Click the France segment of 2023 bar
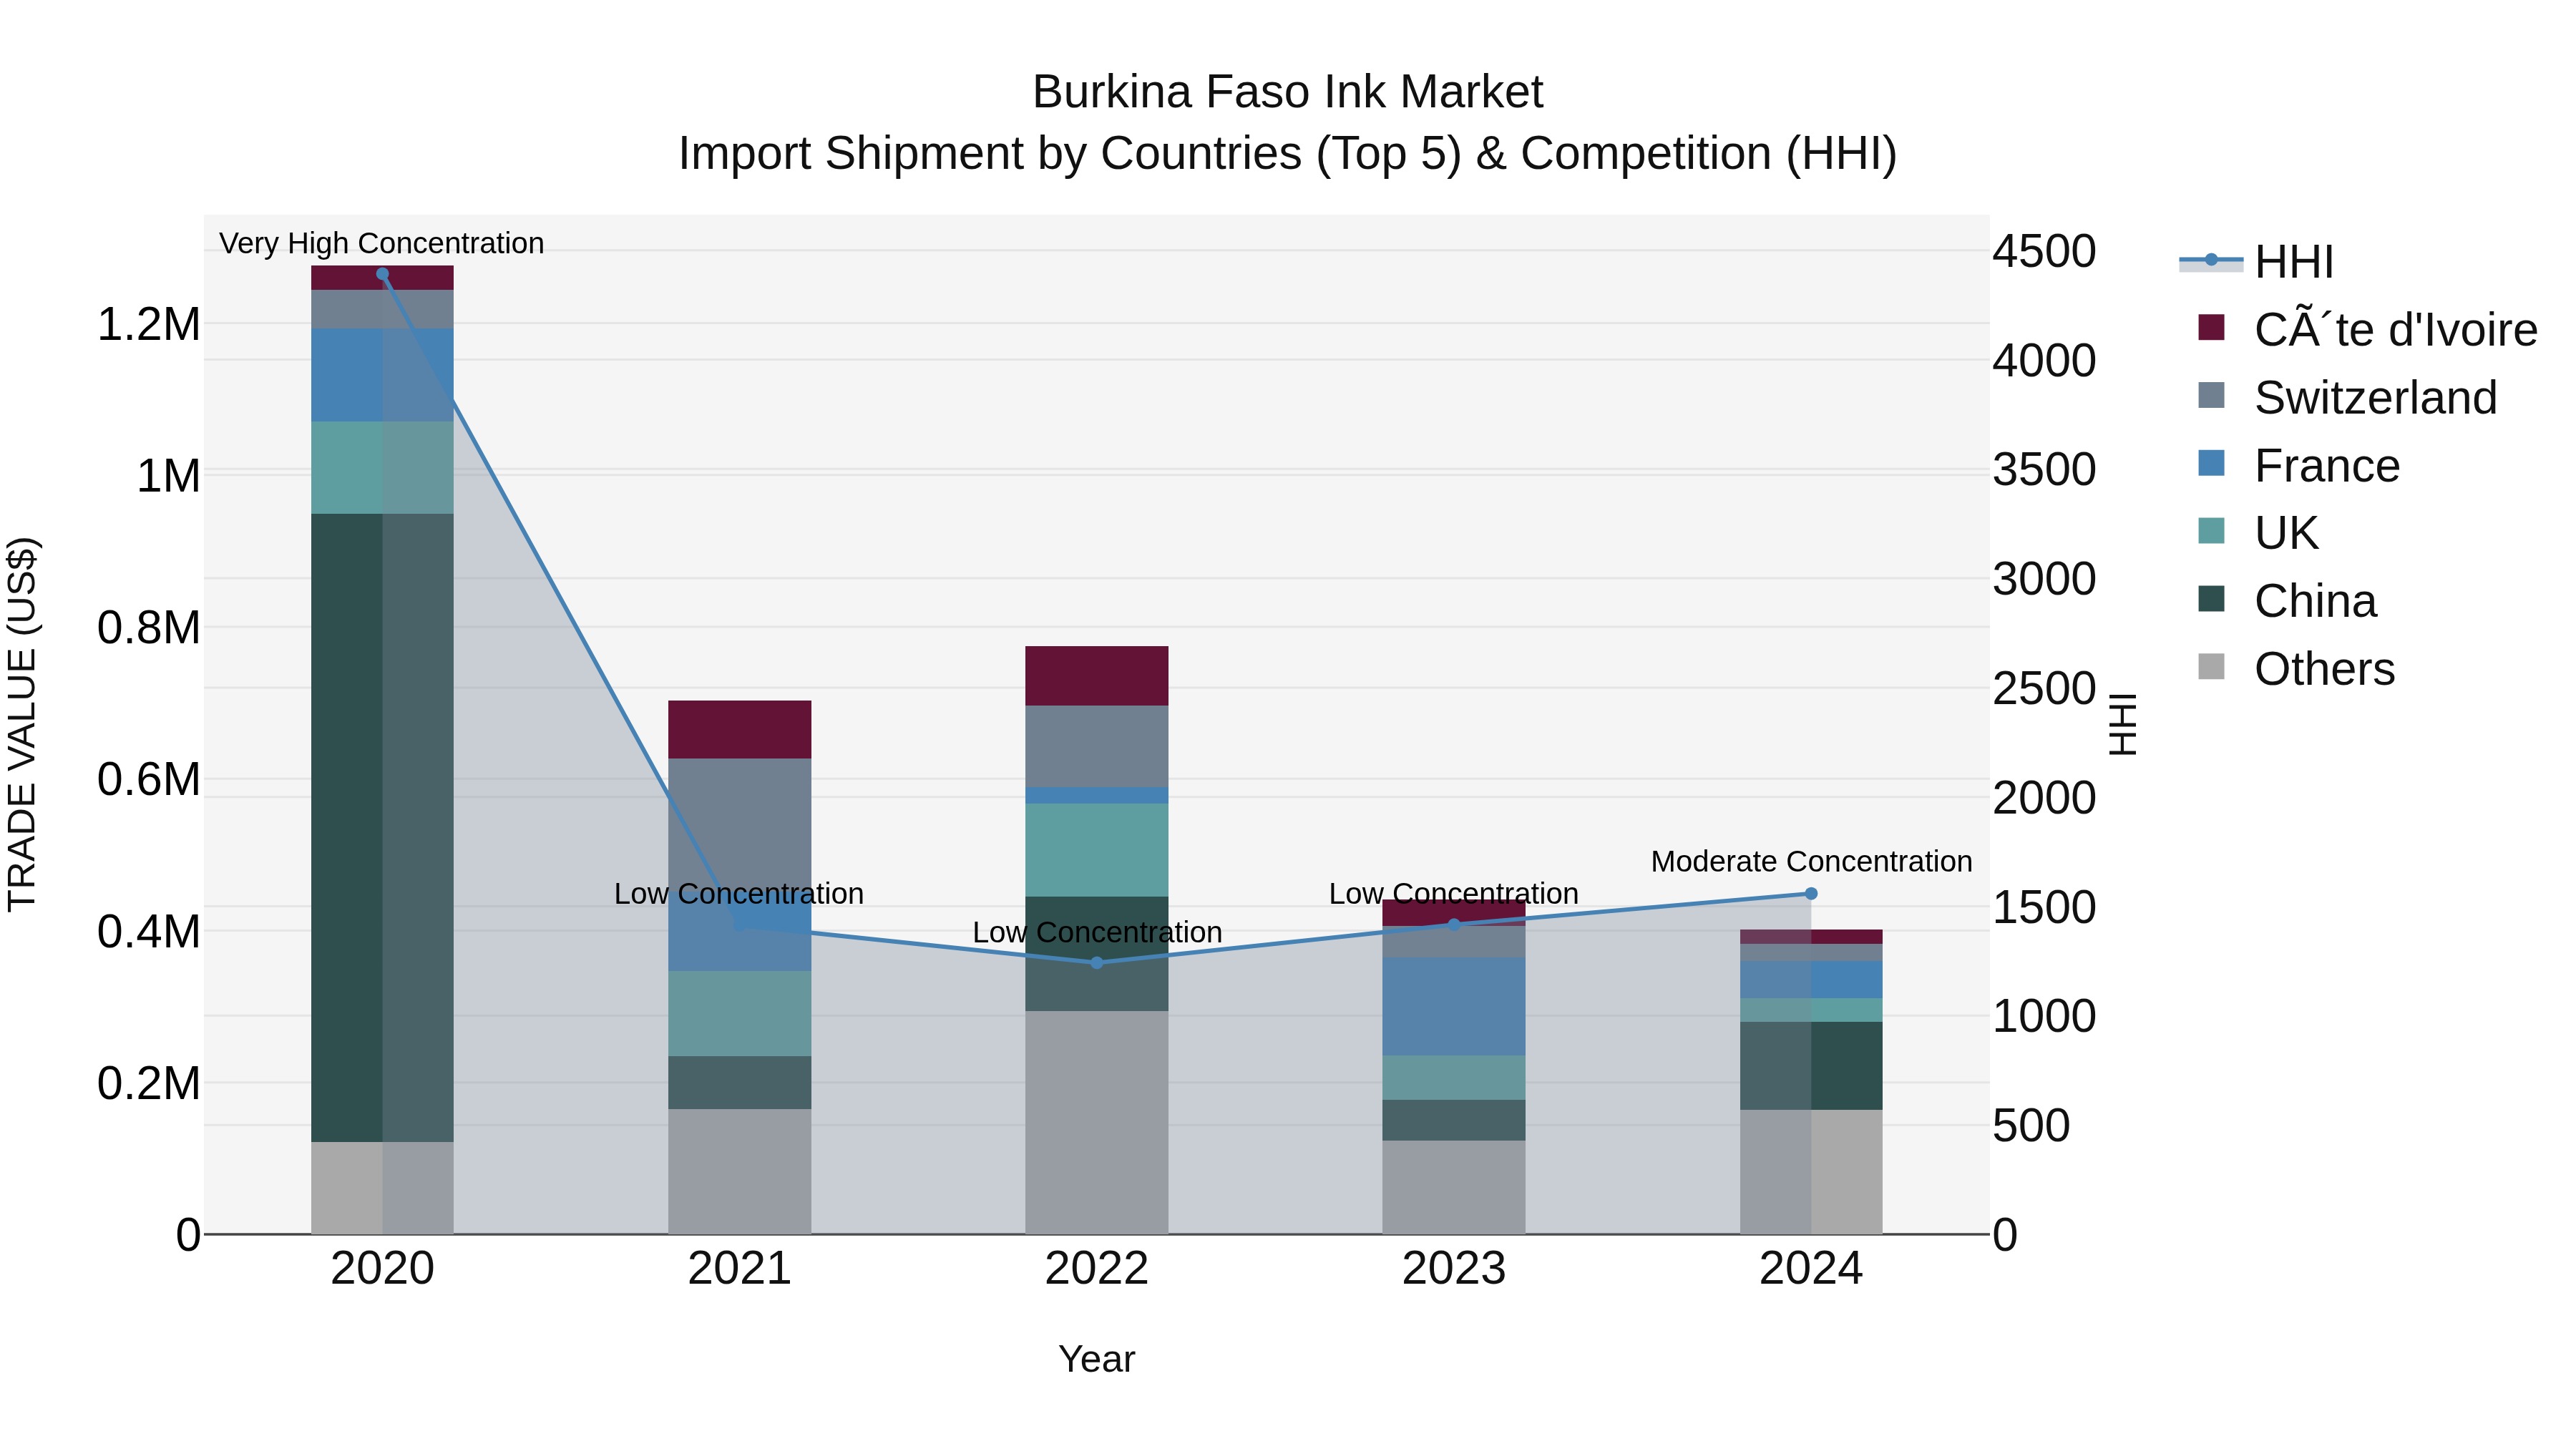2576x1449 pixels. pyautogui.click(x=1454, y=1006)
